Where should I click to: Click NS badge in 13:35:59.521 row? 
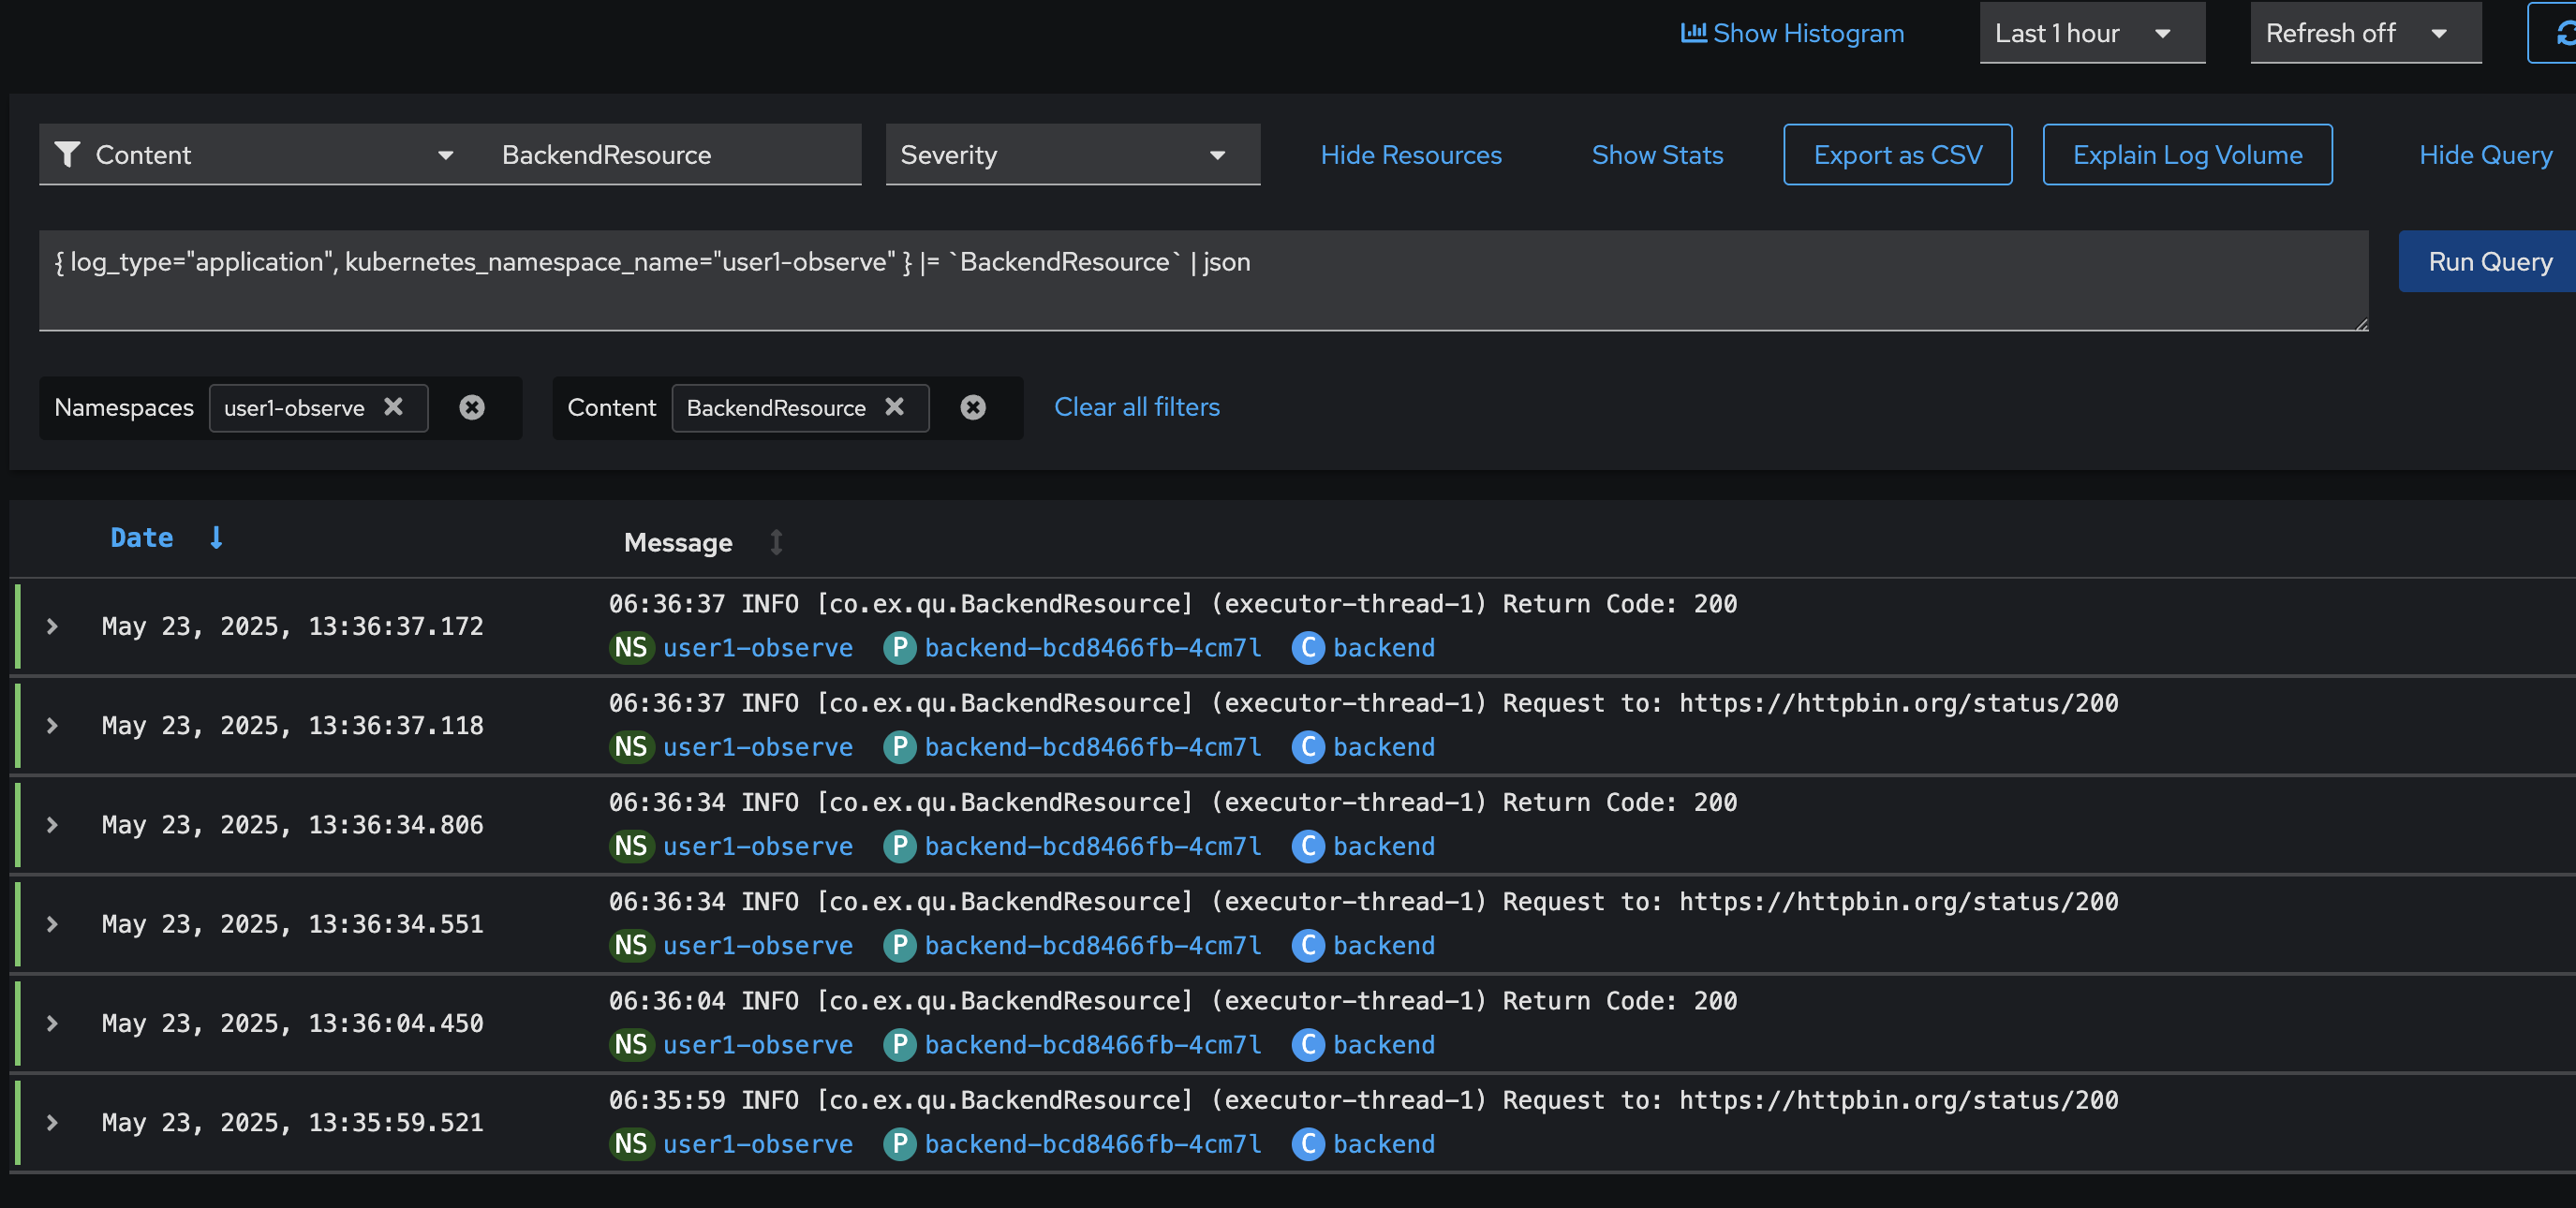click(631, 1144)
